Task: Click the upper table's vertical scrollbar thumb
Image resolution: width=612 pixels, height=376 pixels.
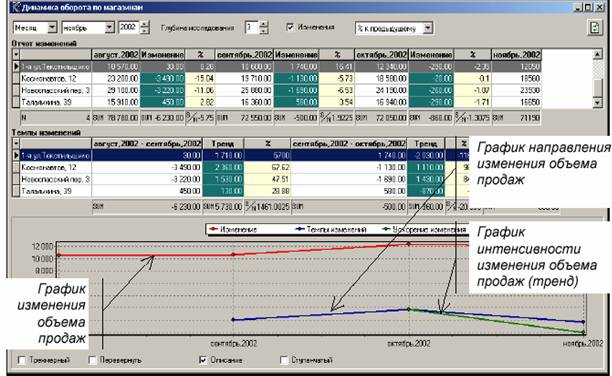Action: pos(598,87)
